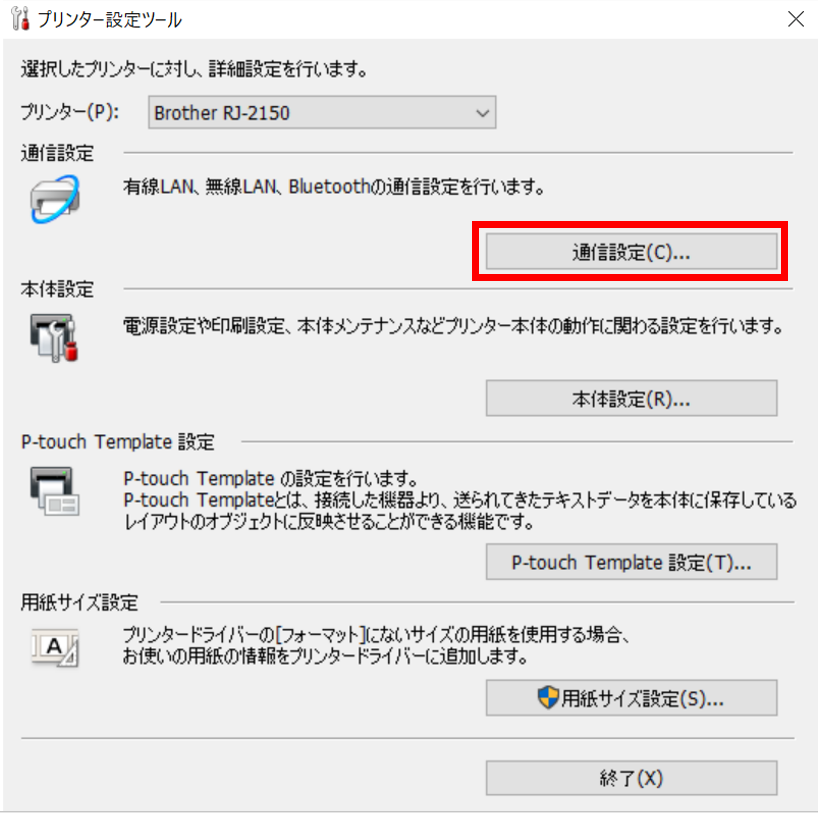
Task: Click the communication settings printer icon
Action: click(x=55, y=199)
